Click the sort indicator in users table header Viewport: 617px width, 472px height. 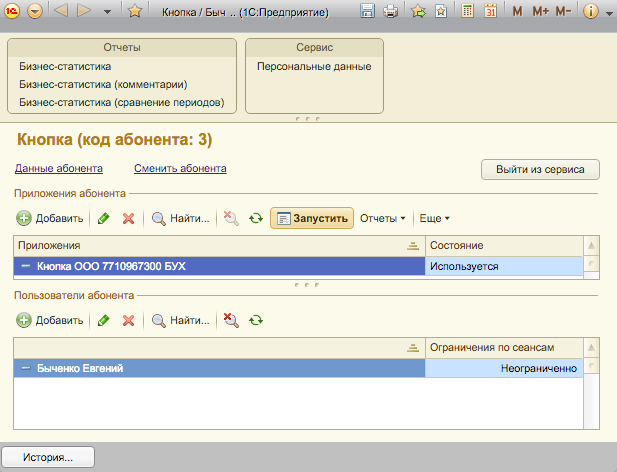pos(413,348)
